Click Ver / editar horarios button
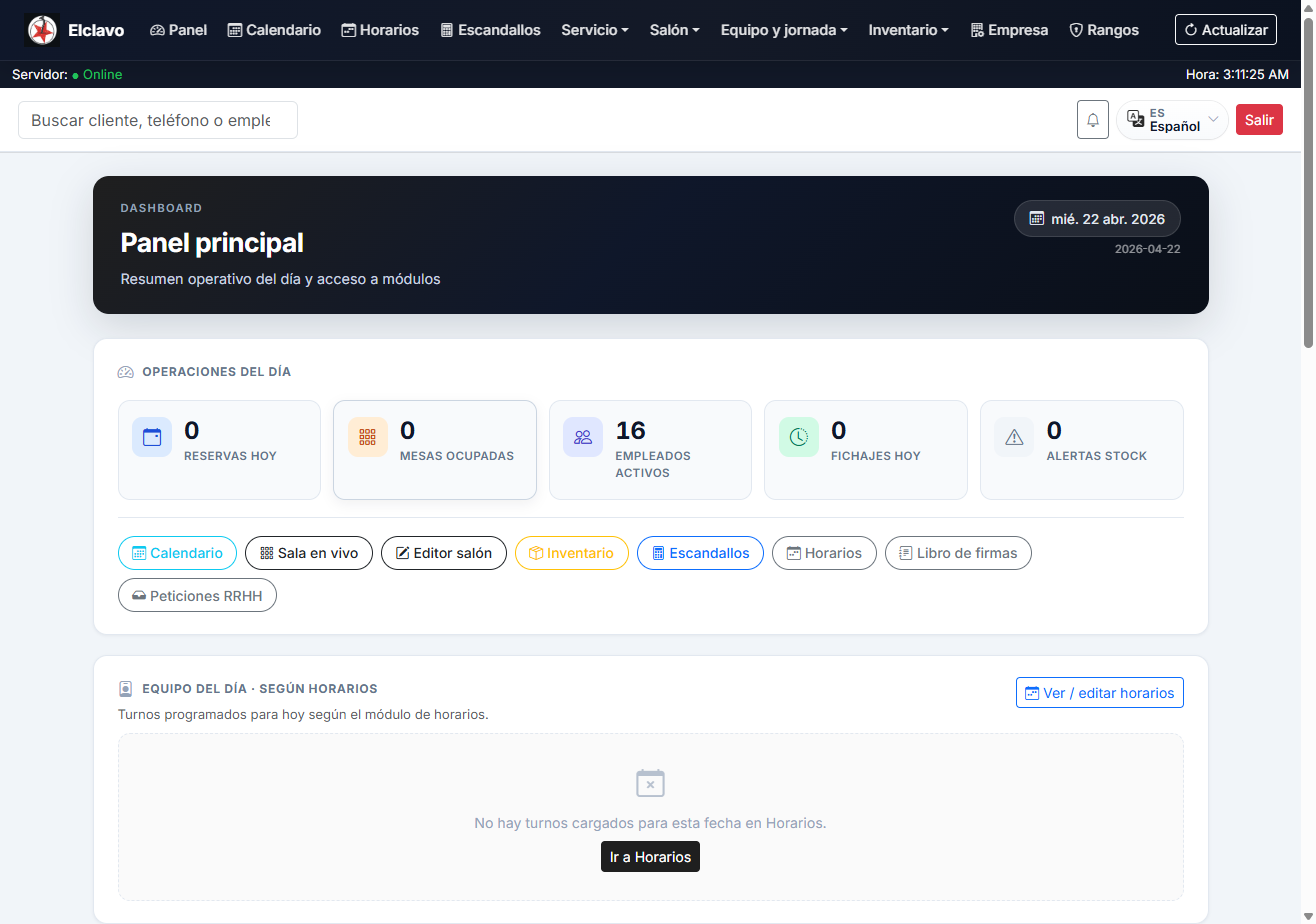This screenshot has width=1316, height=924. 1100,692
